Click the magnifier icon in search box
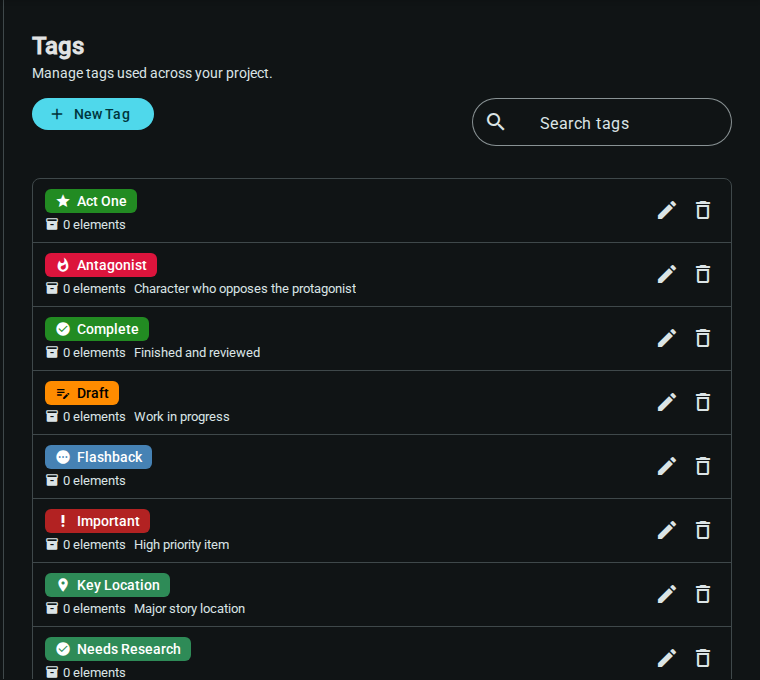Viewport: 760px width, 680px height. (x=495, y=122)
